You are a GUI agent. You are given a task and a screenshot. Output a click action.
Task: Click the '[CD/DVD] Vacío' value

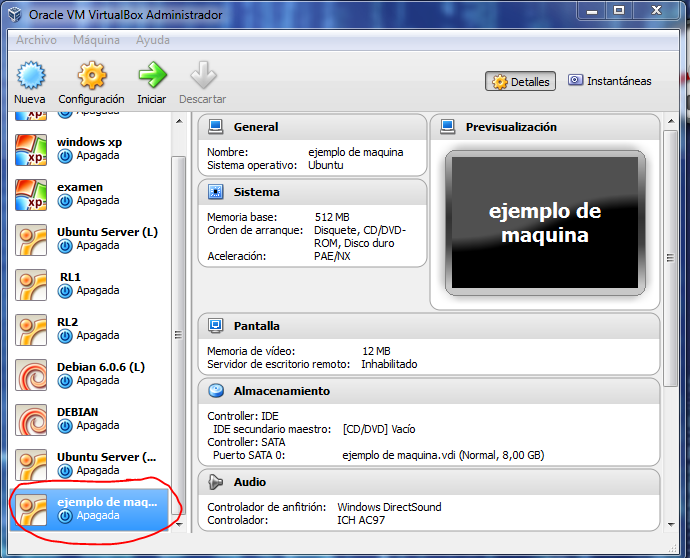[379, 429]
